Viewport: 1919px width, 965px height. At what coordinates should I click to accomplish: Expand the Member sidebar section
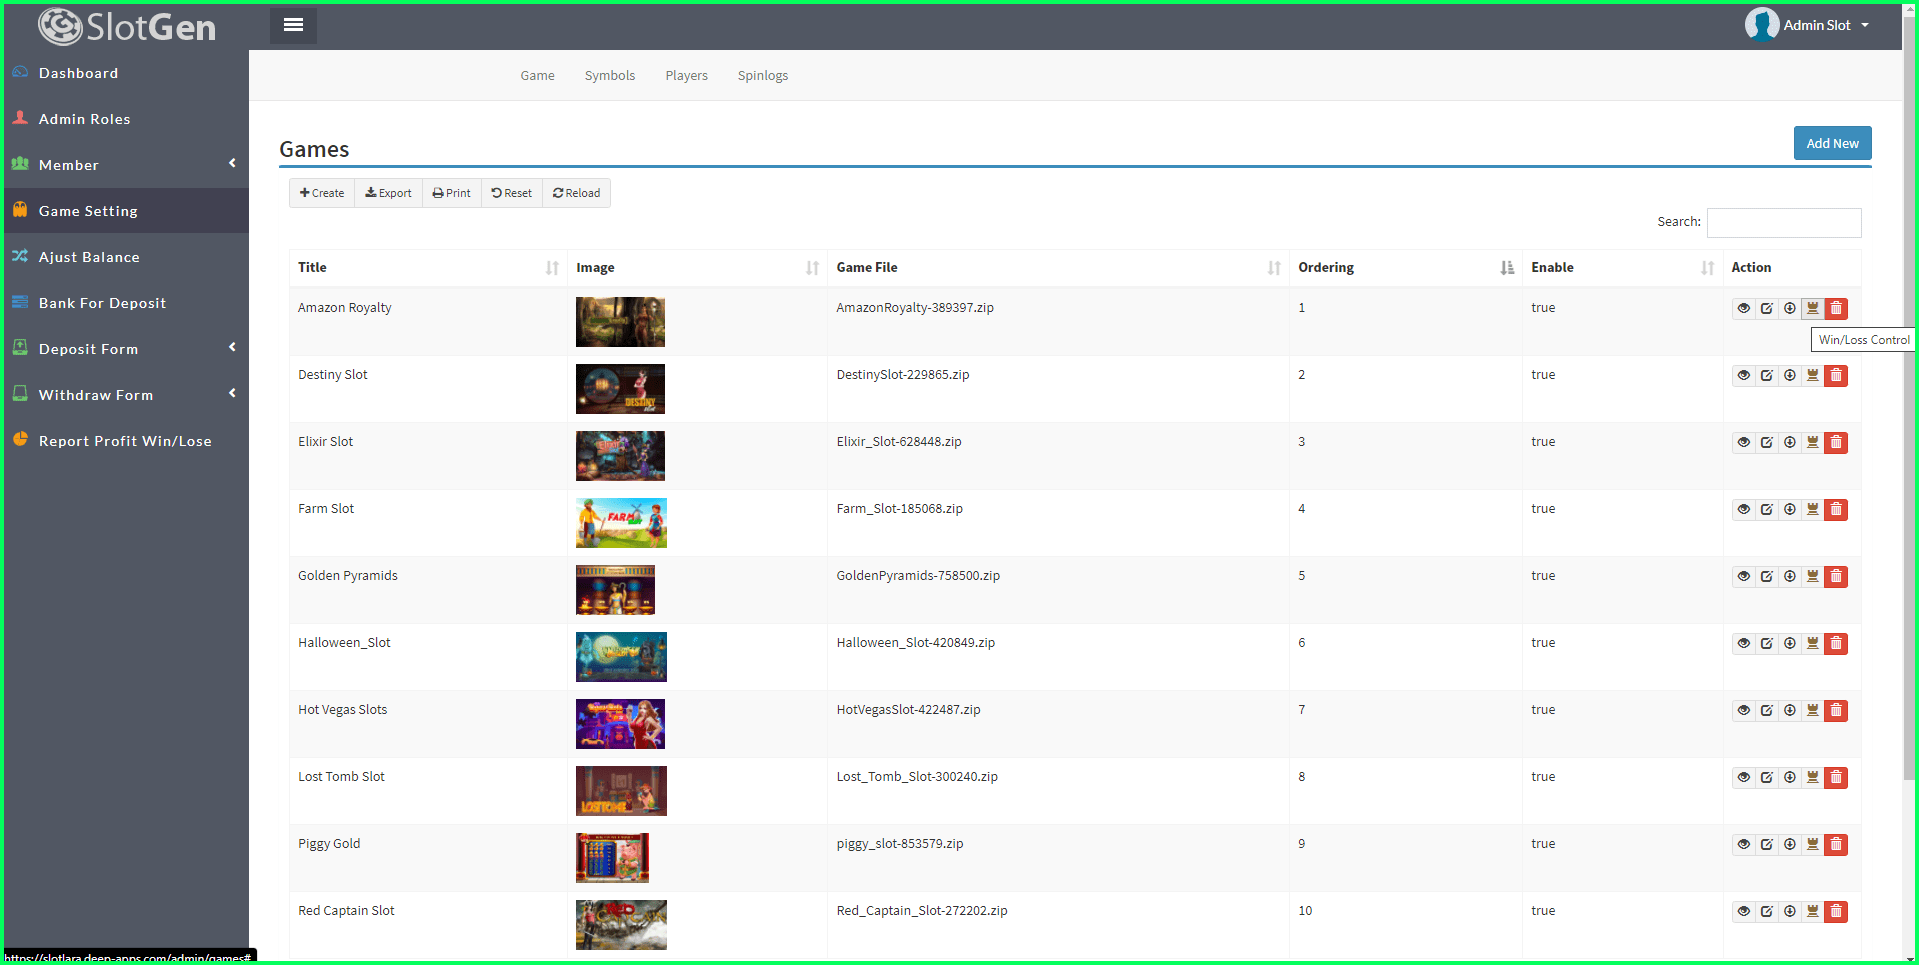(68, 165)
